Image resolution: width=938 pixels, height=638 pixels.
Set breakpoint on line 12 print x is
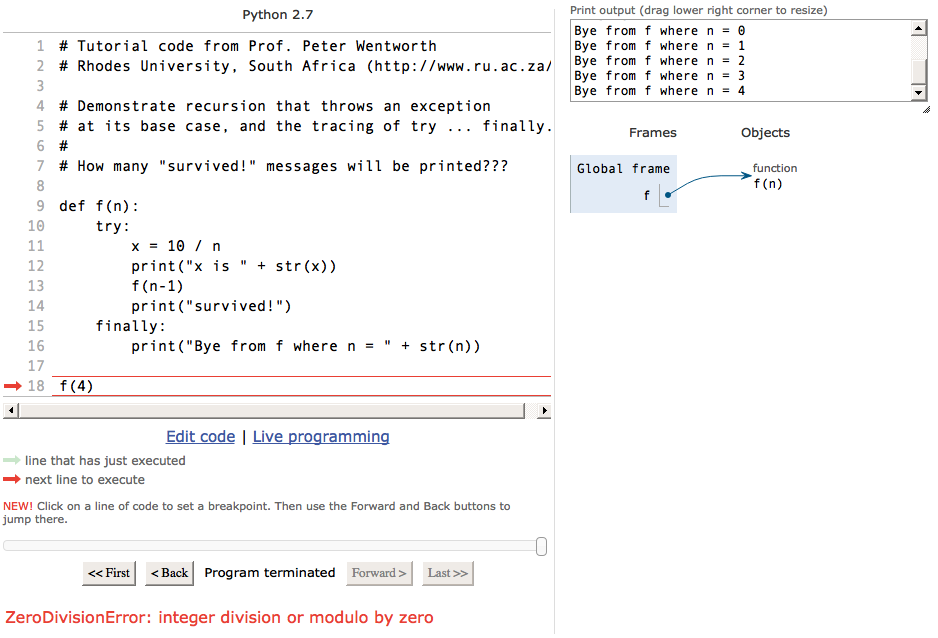point(234,266)
